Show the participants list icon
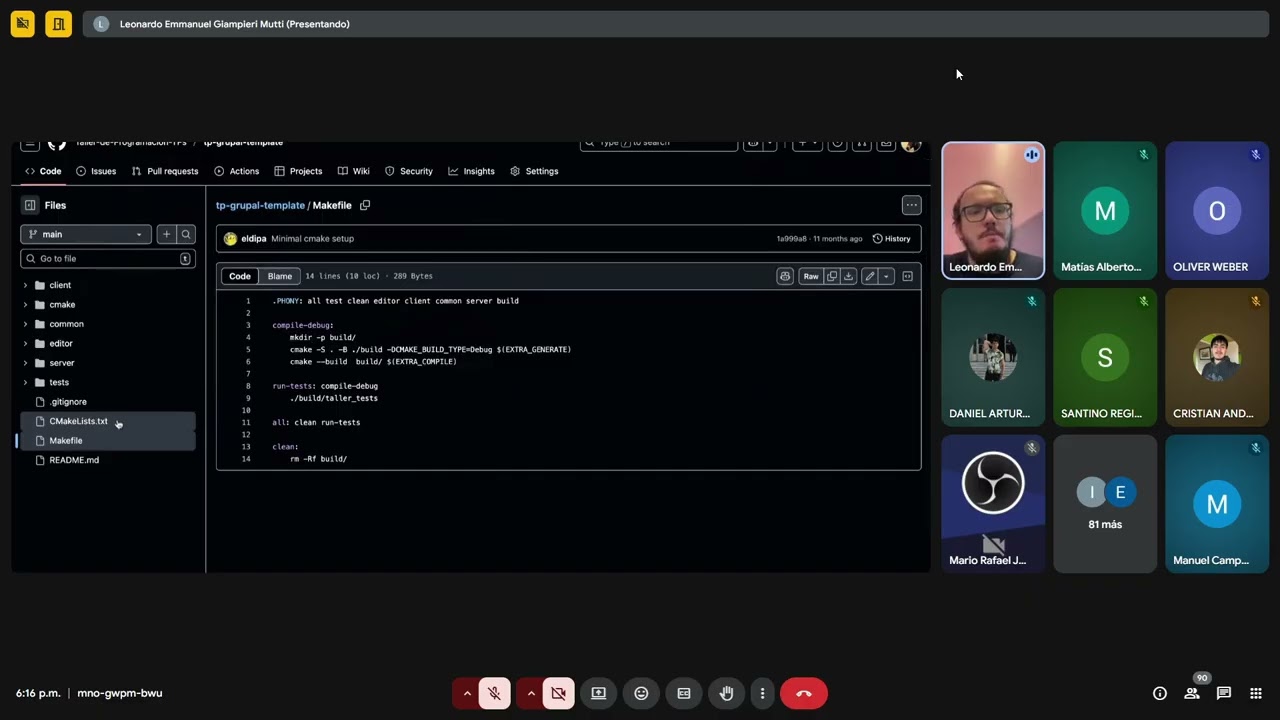This screenshot has width=1280, height=720. coord(1192,693)
